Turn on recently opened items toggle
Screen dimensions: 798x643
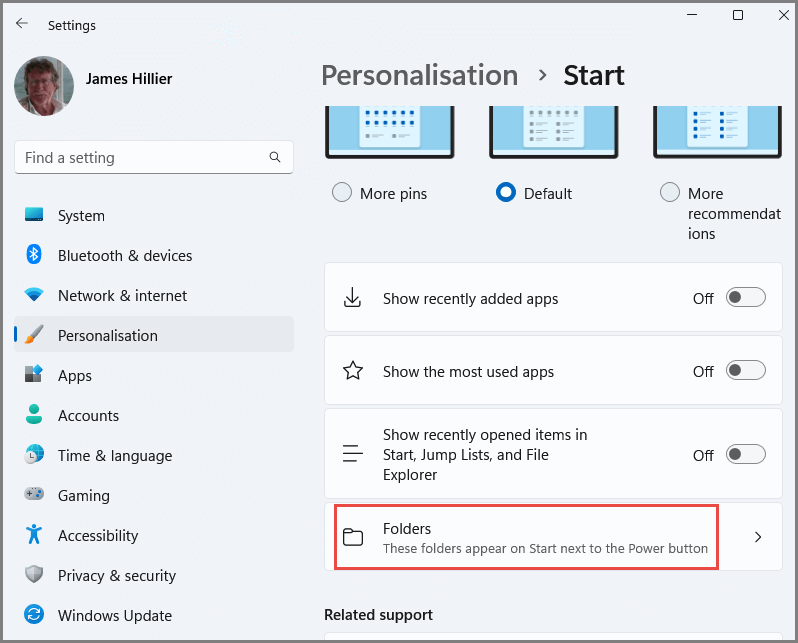746,454
